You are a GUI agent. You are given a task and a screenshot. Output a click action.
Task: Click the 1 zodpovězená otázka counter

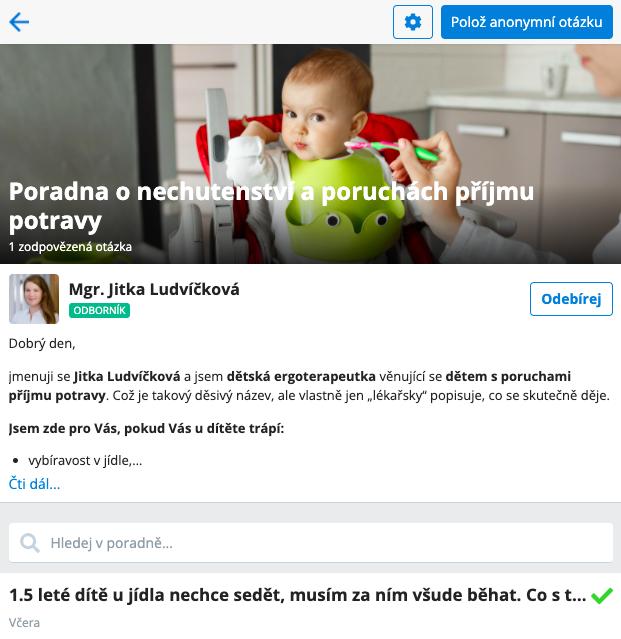coord(70,247)
